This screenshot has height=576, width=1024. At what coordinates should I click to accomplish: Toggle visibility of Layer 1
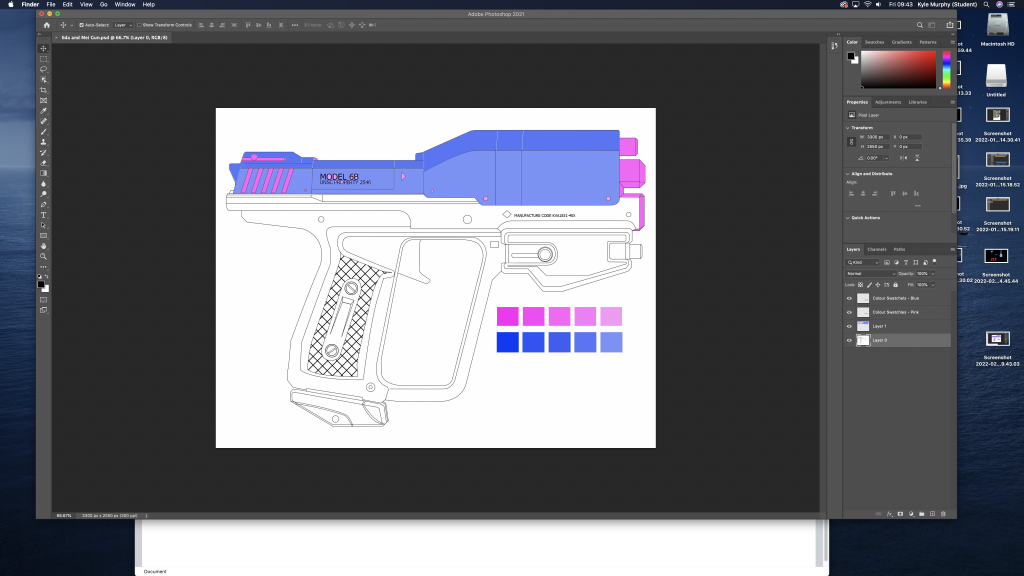(x=850, y=327)
